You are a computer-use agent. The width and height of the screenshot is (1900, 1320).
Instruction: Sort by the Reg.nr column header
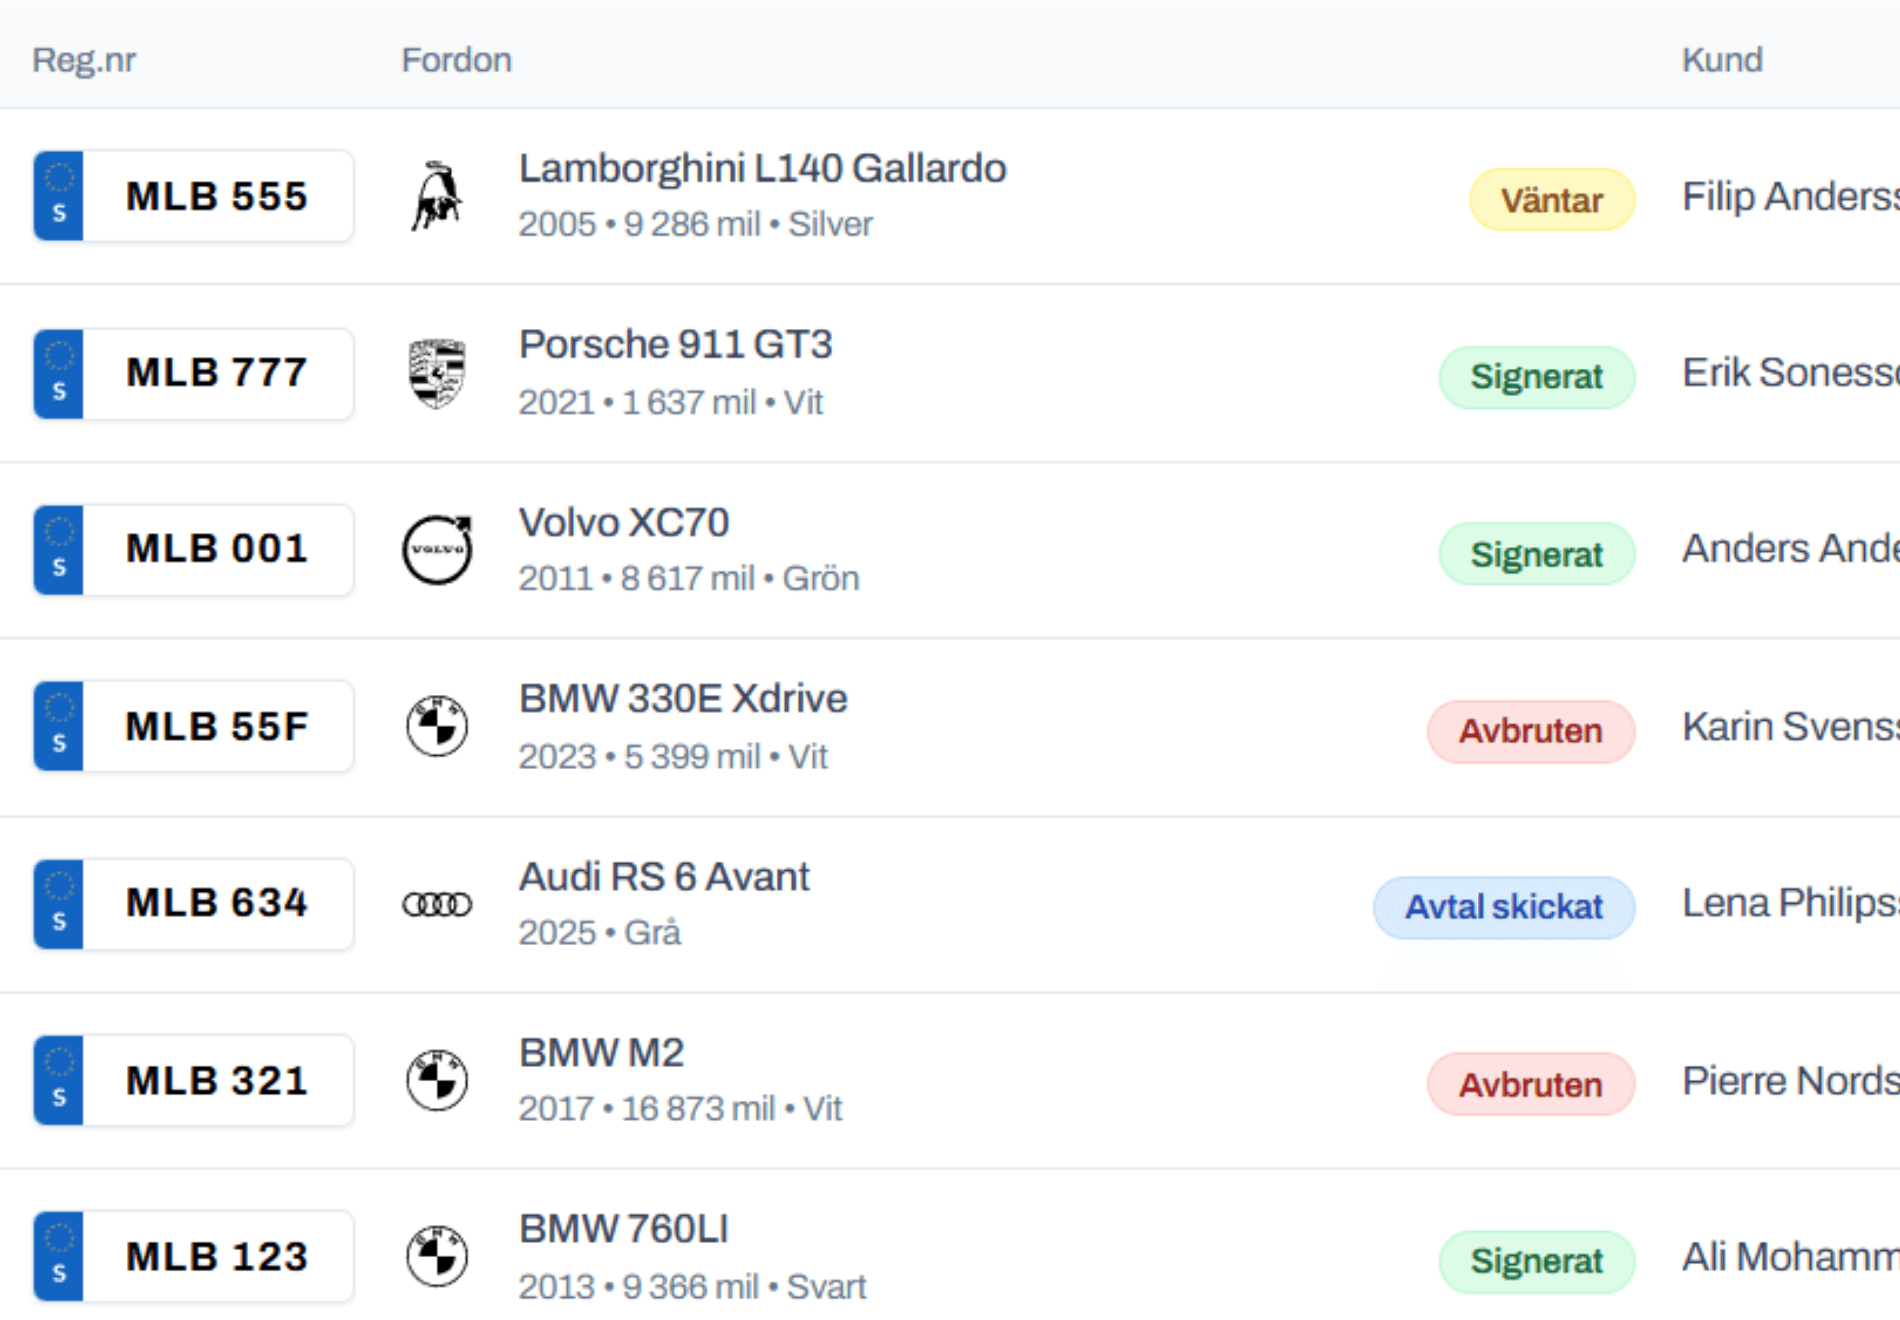point(84,60)
